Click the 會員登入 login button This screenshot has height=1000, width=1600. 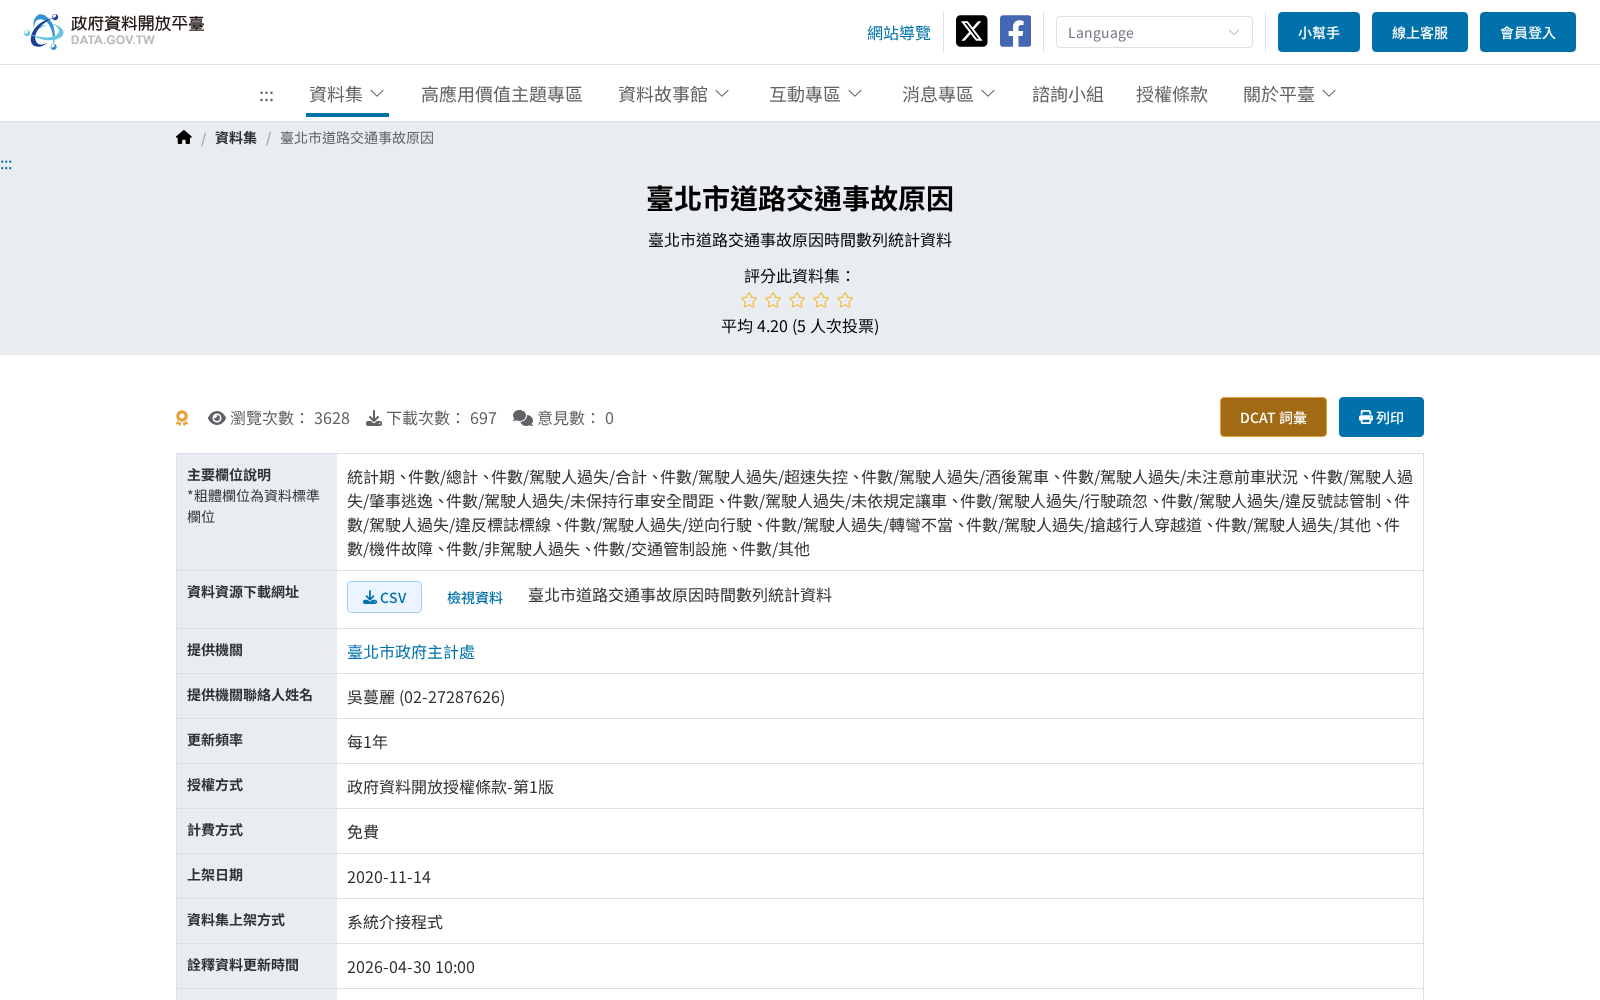1528,32
